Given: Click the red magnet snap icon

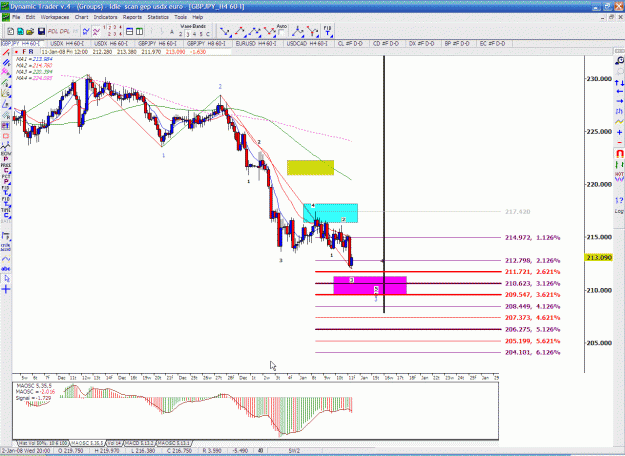Looking at the screenshot, I should (619, 153).
